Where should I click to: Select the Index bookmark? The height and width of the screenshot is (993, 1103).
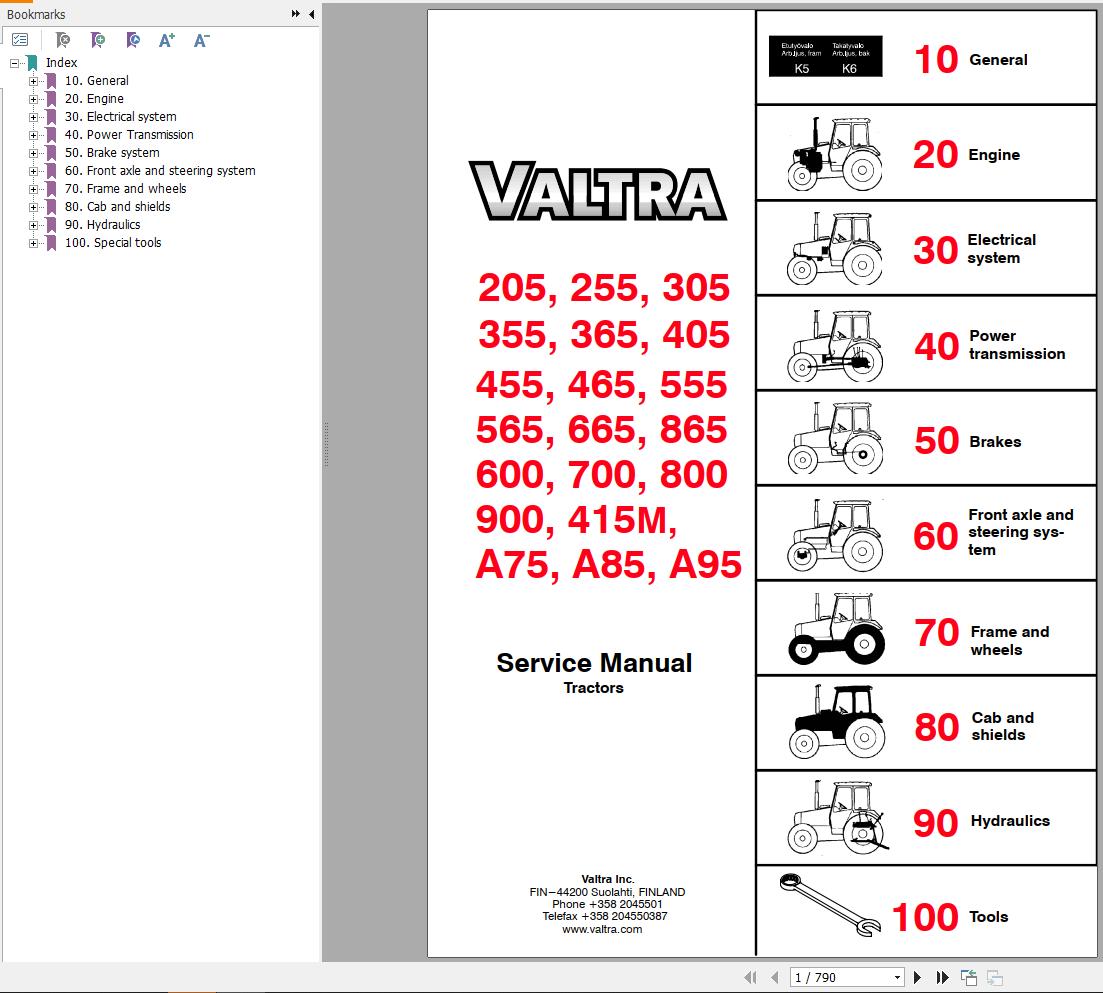pos(61,63)
